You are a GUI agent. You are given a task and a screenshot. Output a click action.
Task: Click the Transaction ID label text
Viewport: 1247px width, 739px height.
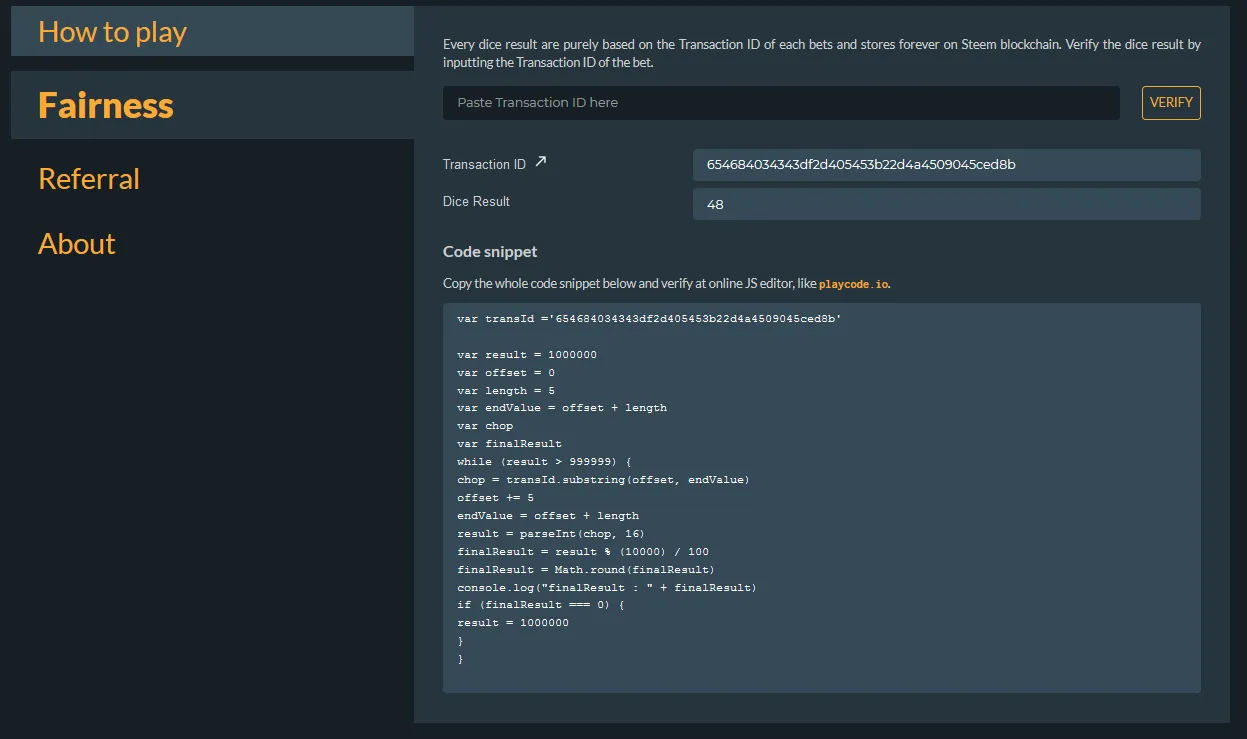484,164
